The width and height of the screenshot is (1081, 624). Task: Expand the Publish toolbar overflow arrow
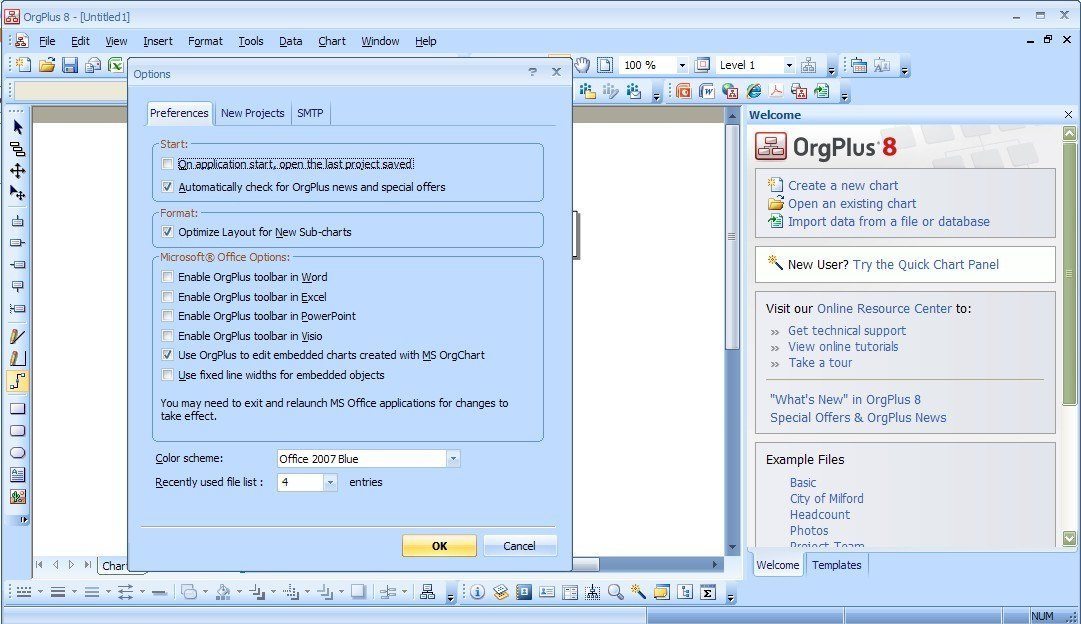coord(845,96)
